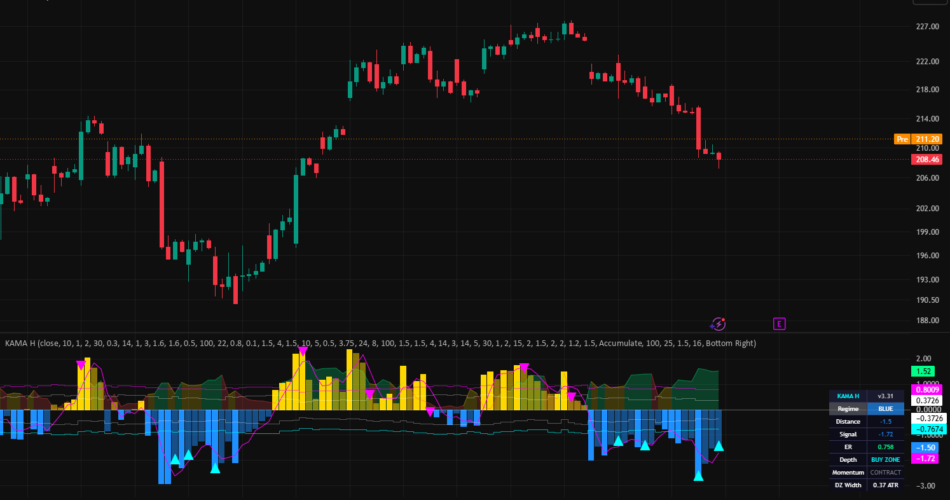
Task: Click the 214.00 price axis label
Action: pos(927,118)
